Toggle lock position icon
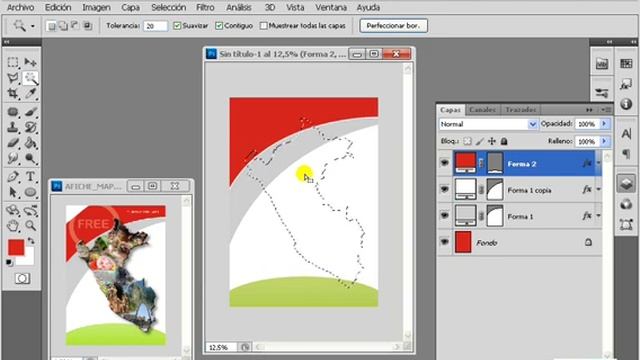 click(x=492, y=141)
